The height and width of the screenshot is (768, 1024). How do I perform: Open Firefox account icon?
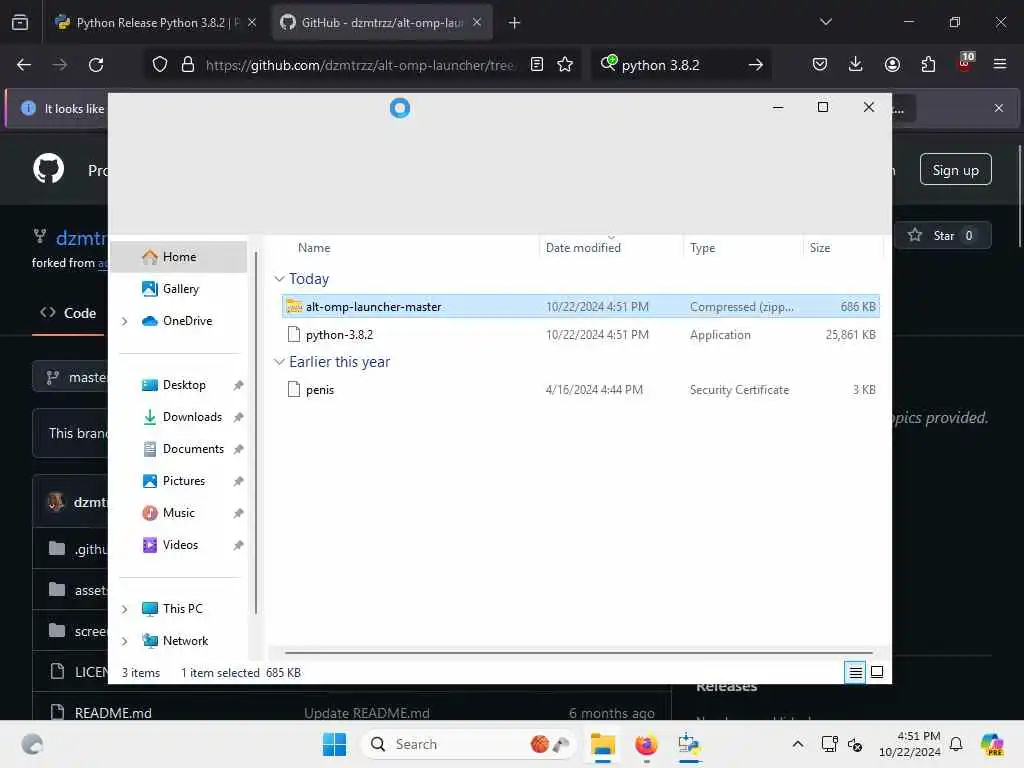[x=892, y=65]
